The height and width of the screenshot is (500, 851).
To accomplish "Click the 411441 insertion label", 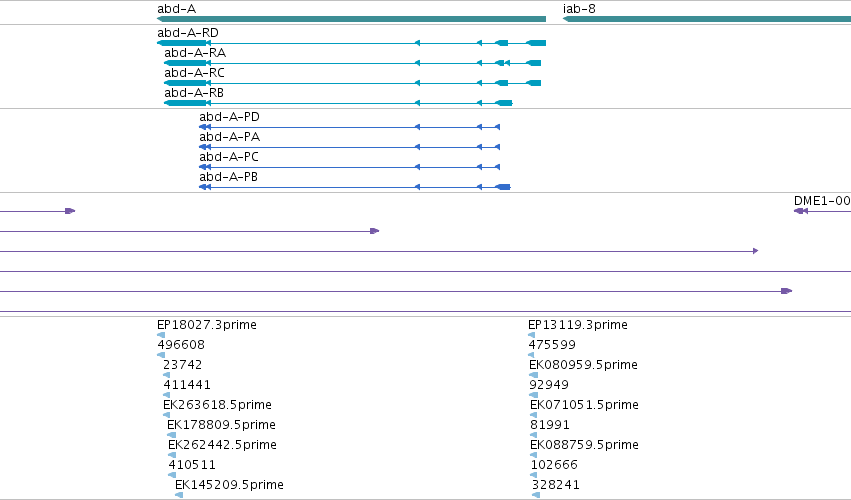I will pyautogui.click(x=187, y=385).
